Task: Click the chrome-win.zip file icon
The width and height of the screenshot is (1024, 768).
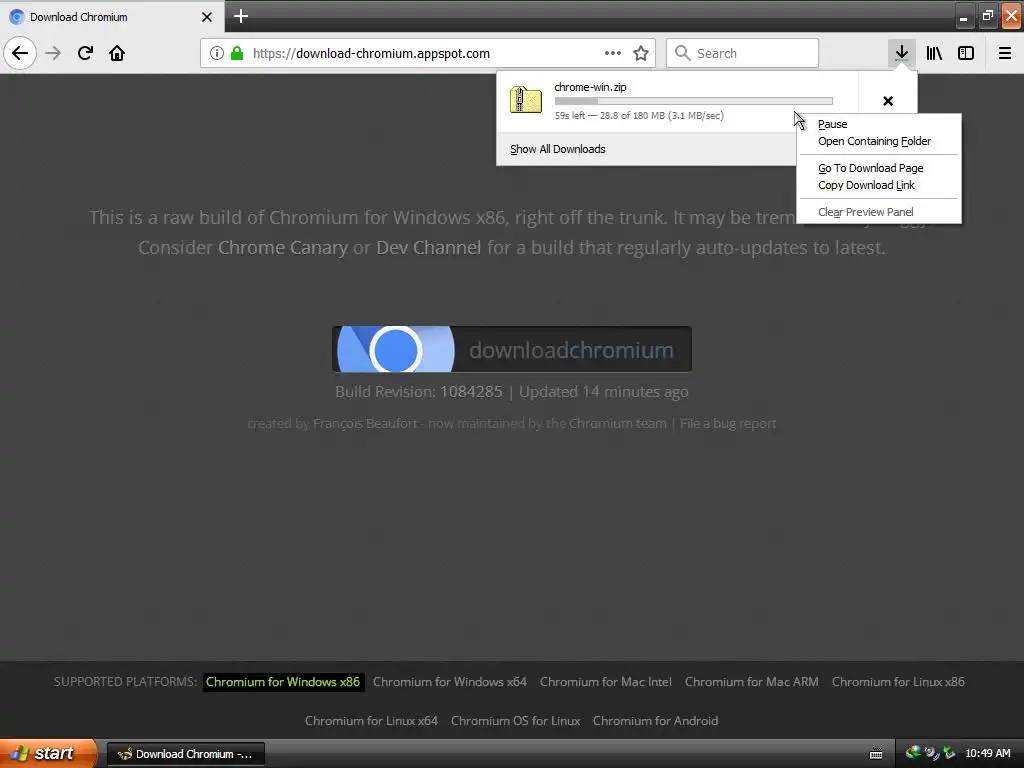Action: coord(526,101)
